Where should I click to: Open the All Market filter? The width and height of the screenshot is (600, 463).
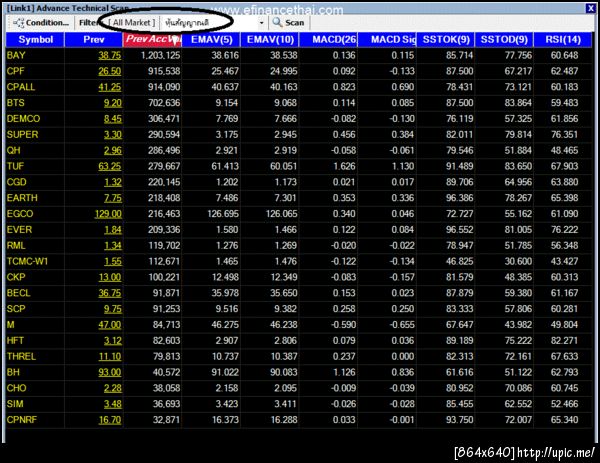pos(132,23)
